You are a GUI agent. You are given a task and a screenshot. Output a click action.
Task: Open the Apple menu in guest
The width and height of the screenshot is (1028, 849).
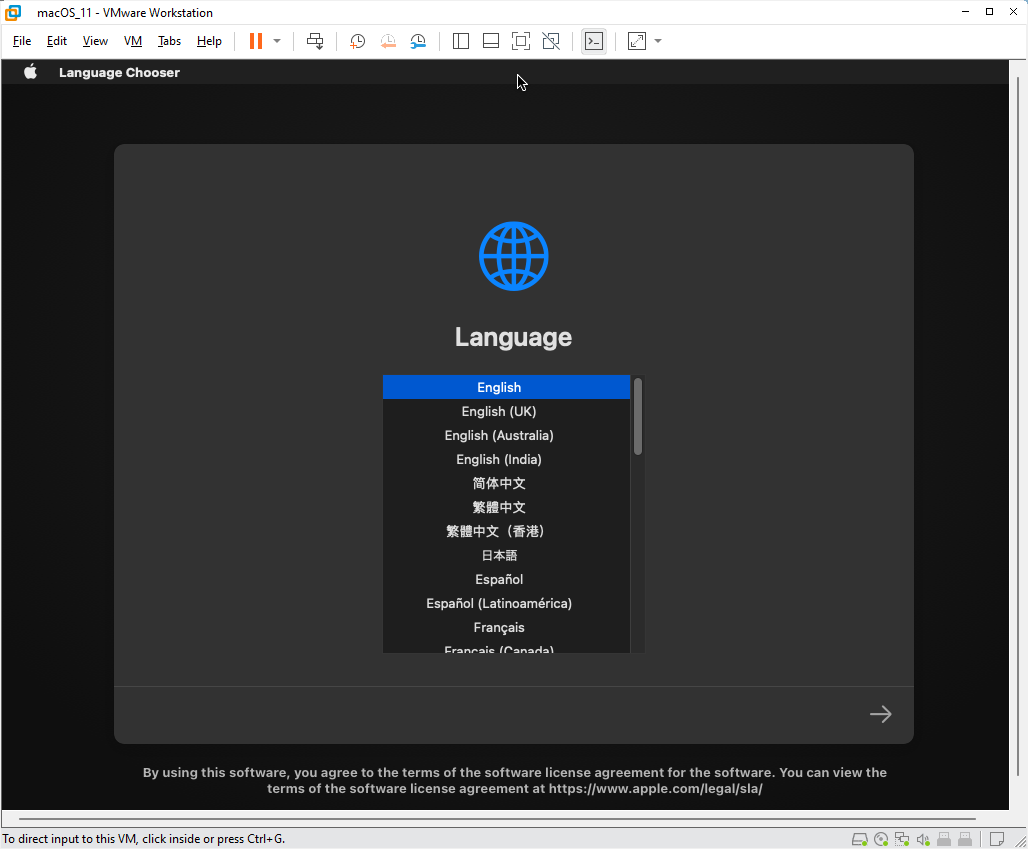pyautogui.click(x=30, y=72)
